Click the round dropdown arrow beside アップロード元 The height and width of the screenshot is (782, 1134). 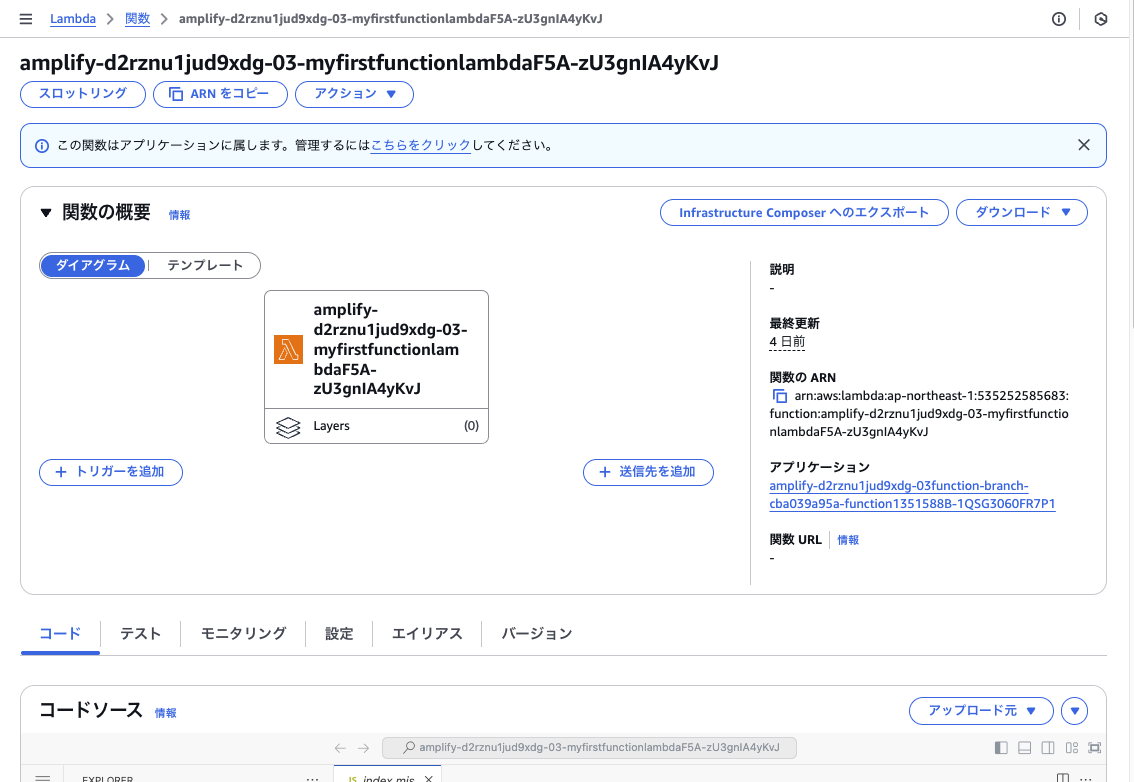click(x=1074, y=710)
